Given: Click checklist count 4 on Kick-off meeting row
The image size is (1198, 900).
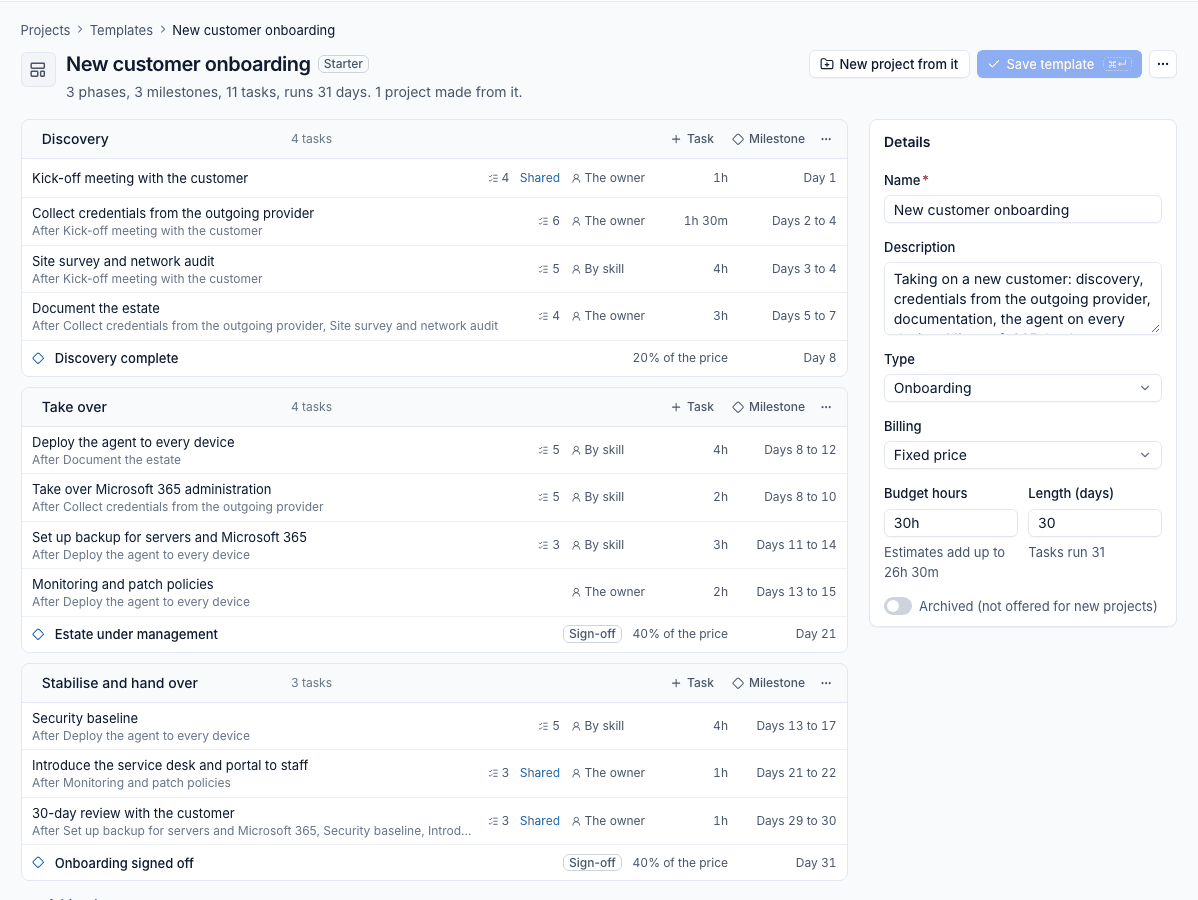Looking at the screenshot, I should click(x=498, y=178).
